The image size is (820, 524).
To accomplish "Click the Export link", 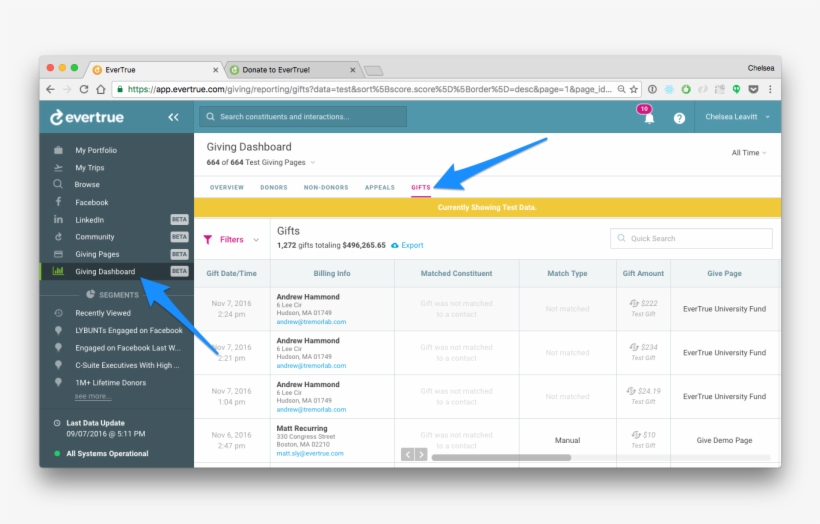I will click(412, 245).
